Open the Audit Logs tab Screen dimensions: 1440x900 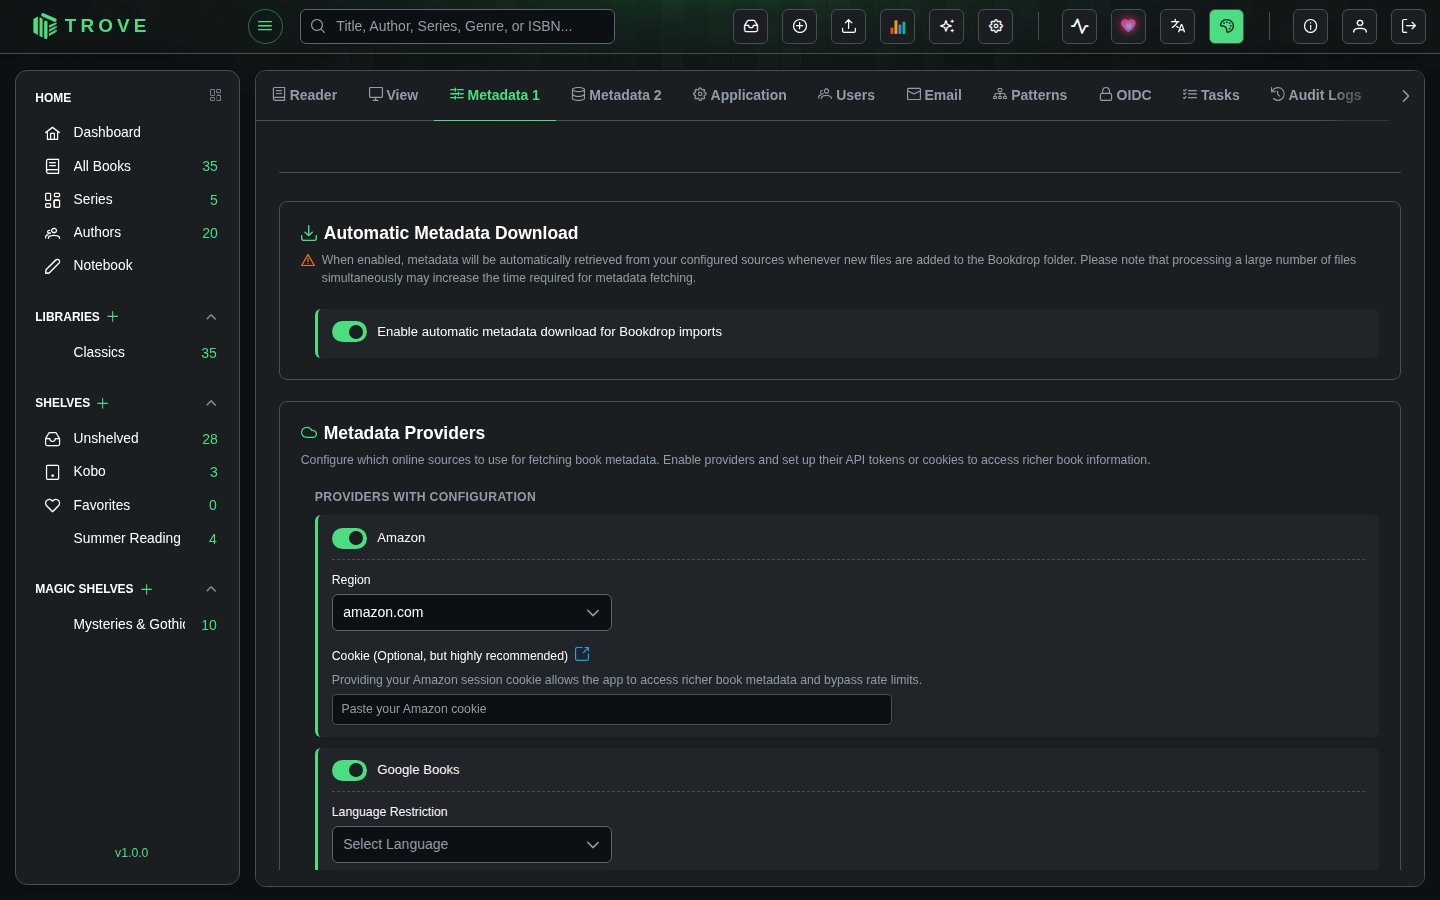pos(1316,95)
